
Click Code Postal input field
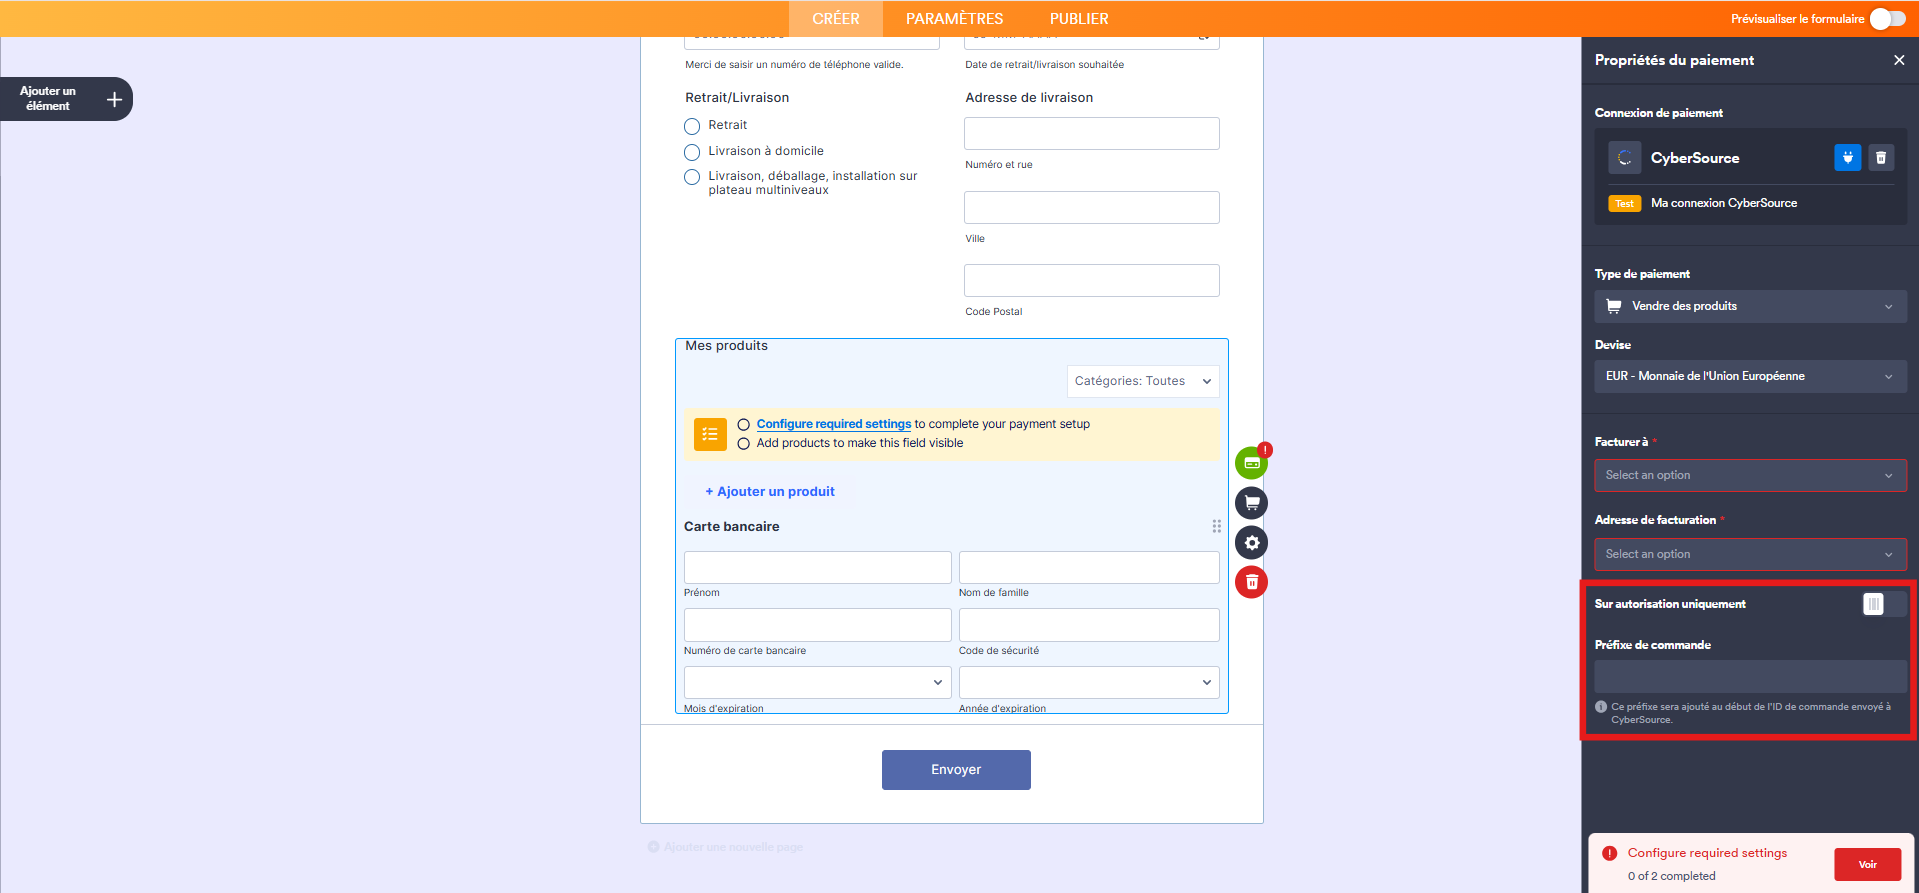(x=1092, y=280)
